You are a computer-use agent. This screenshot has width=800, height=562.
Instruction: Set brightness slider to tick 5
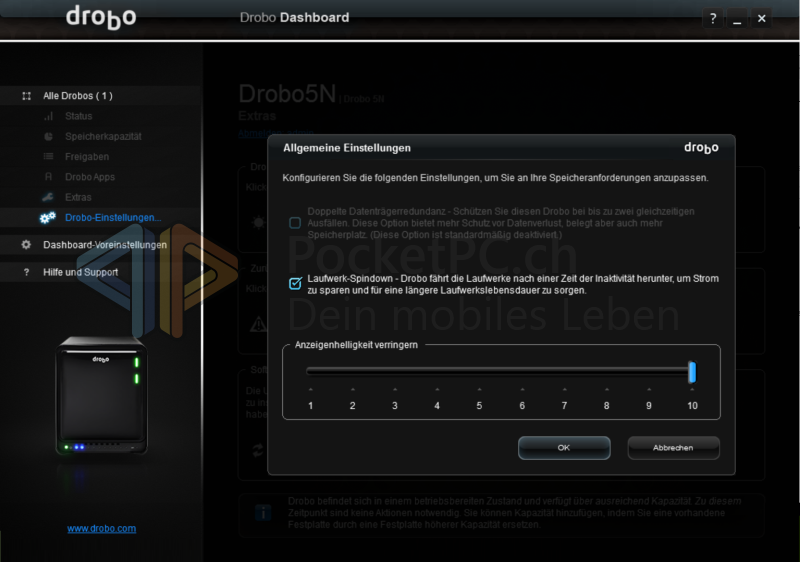[x=479, y=372]
